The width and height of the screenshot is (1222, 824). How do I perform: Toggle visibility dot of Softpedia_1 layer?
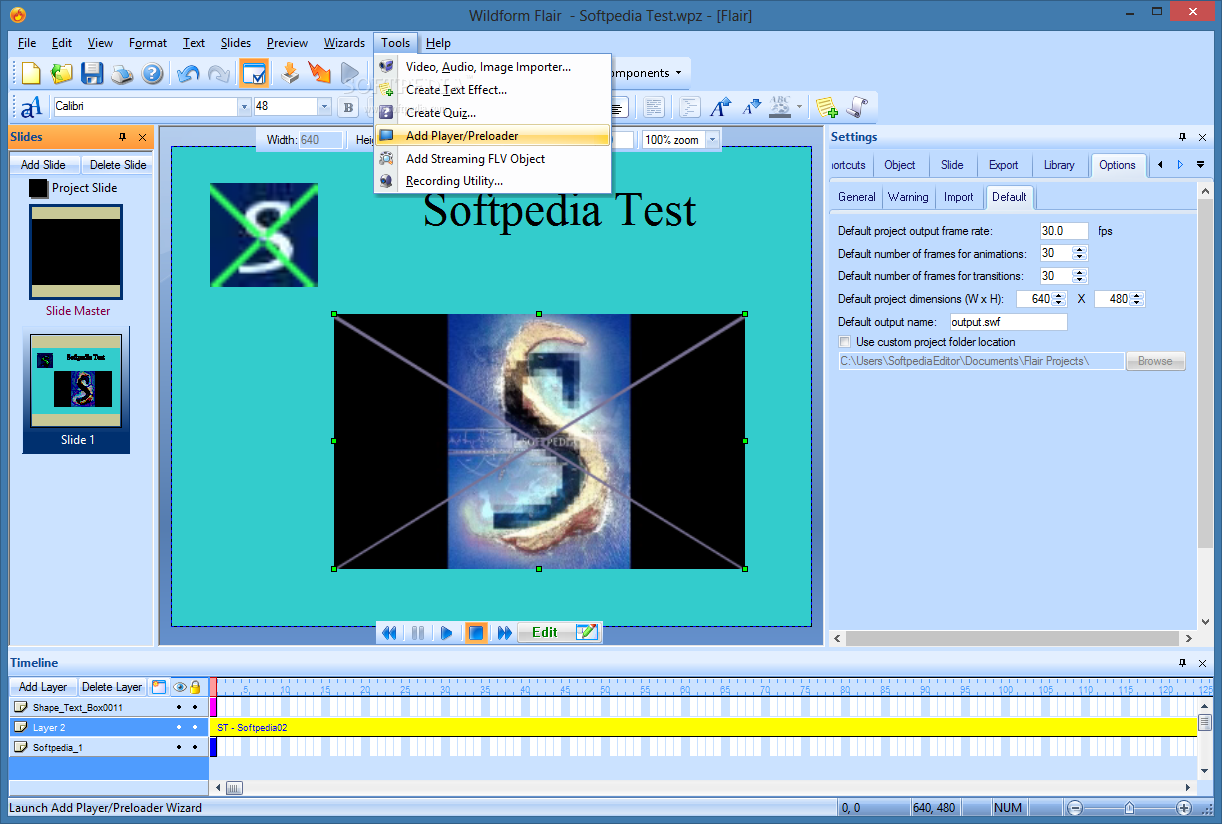[179, 747]
